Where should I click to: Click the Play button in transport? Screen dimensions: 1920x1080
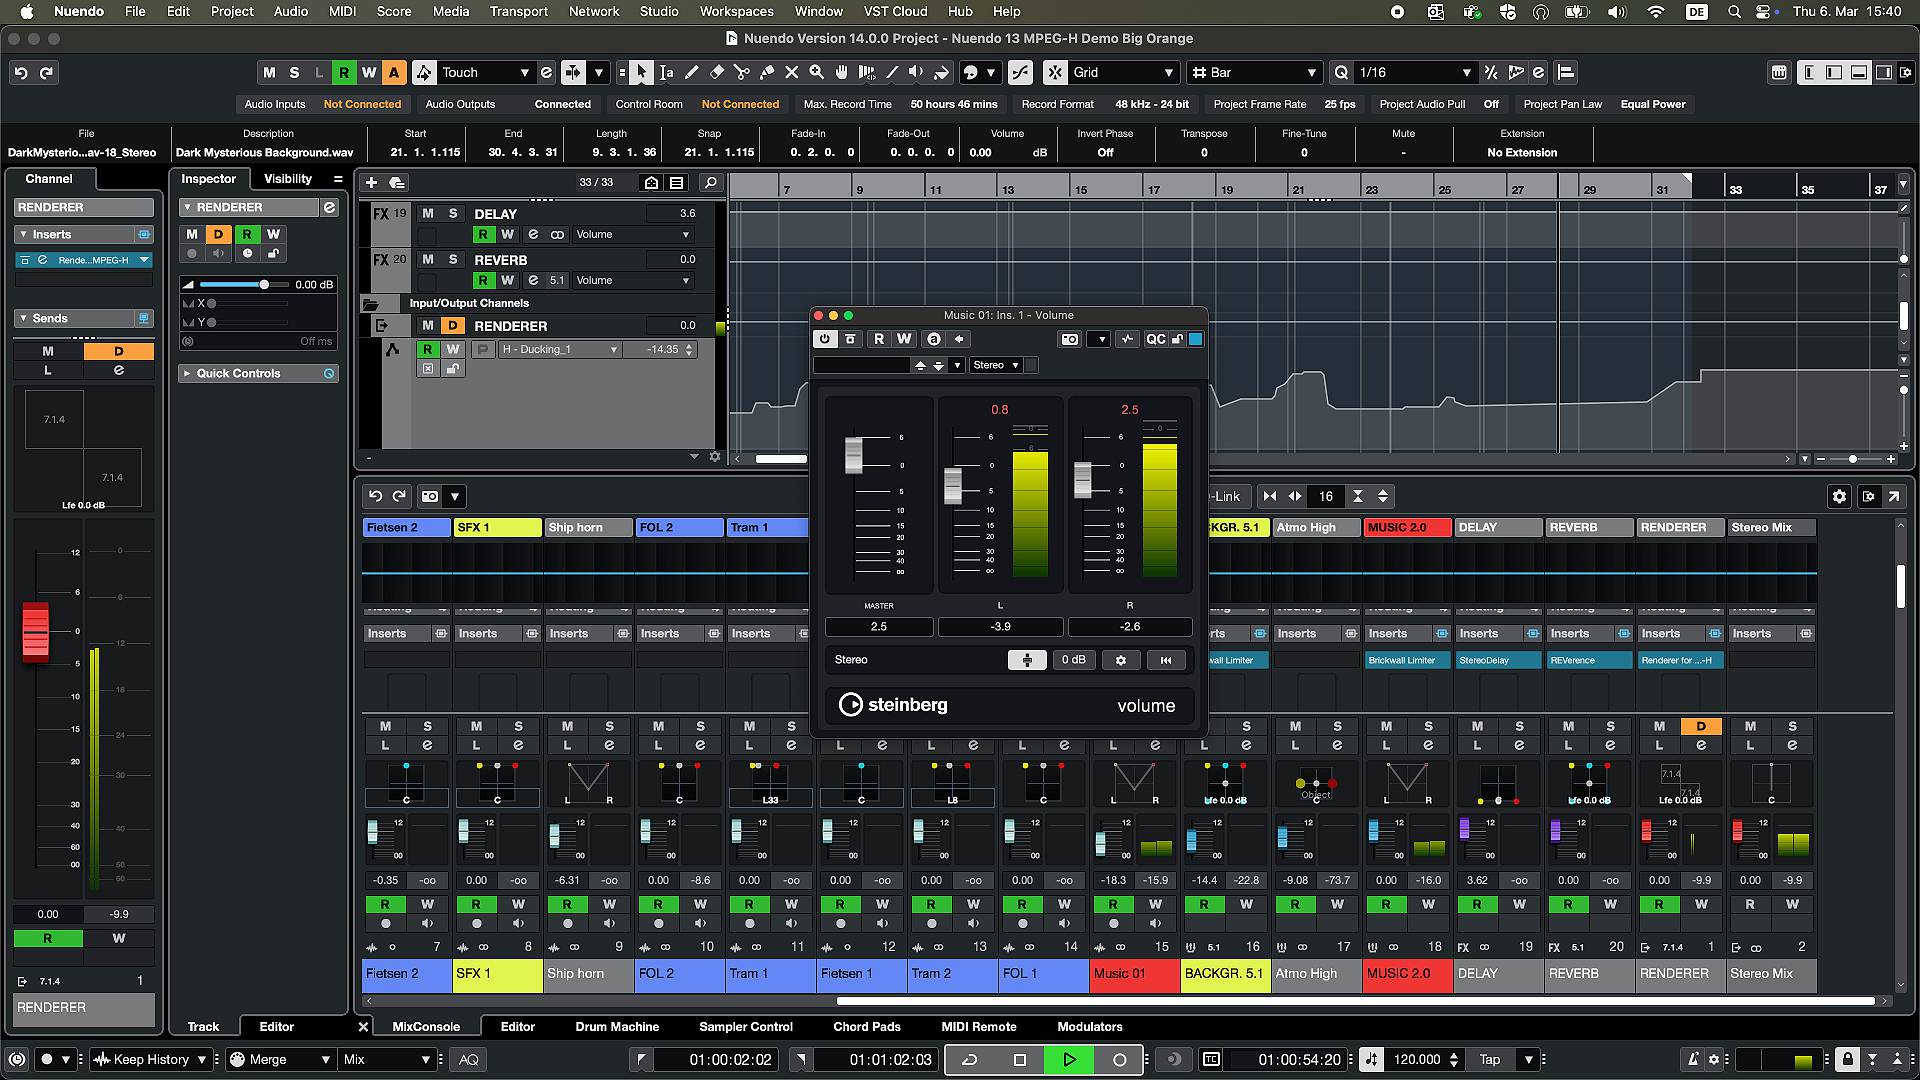(1069, 1059)
